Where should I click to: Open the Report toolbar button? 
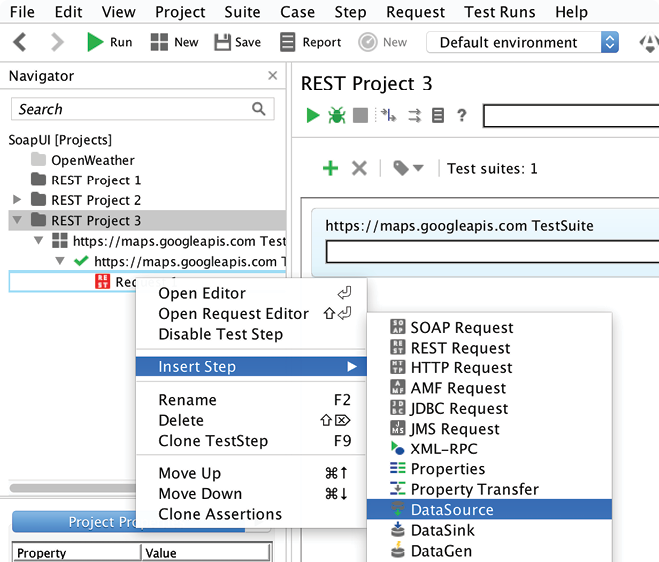point(311,42)
